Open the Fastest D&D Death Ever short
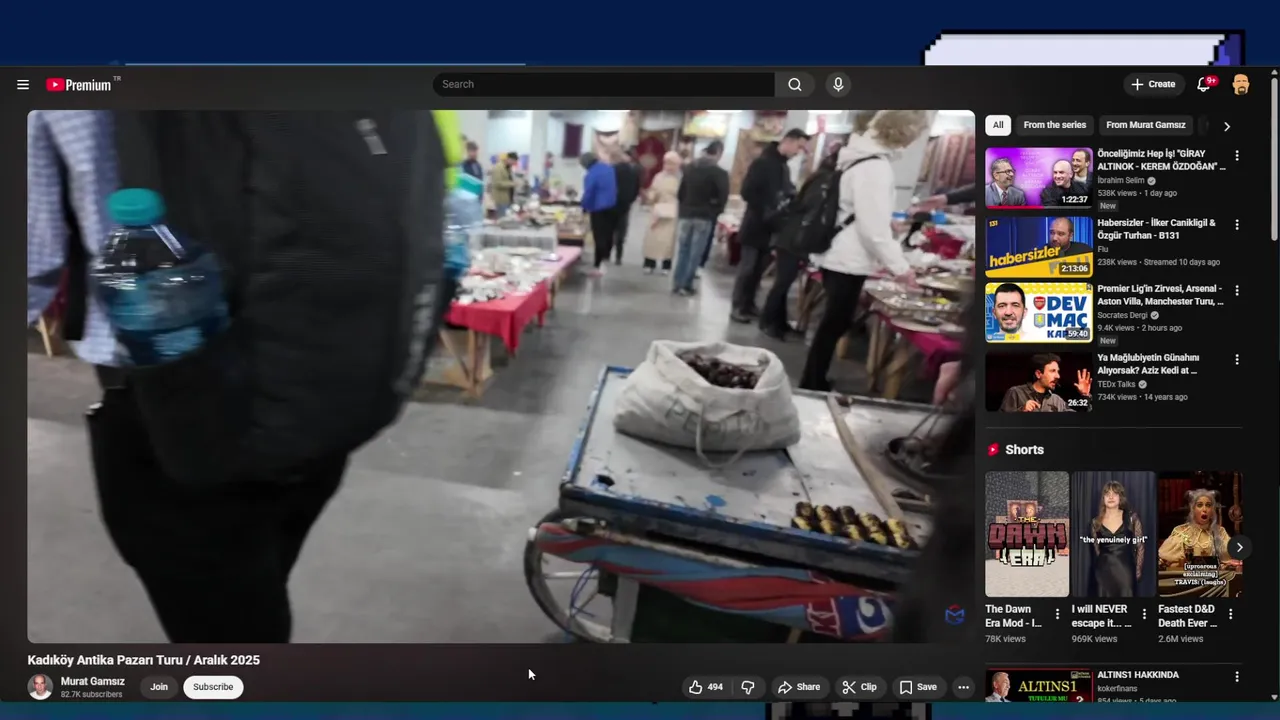The image size is (1280, 720). (1200, 534)
